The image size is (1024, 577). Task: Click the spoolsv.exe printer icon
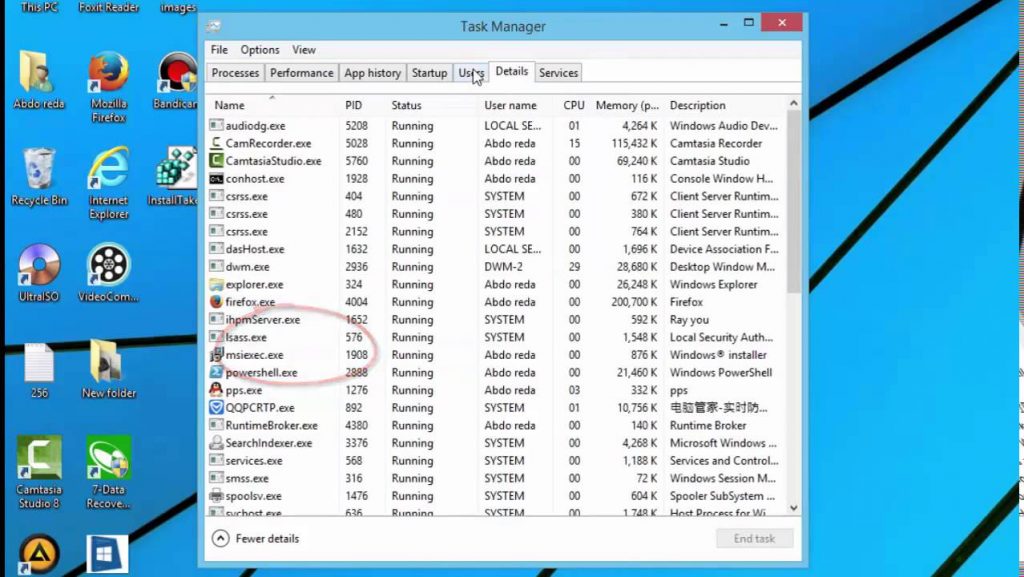pos(216,495)
